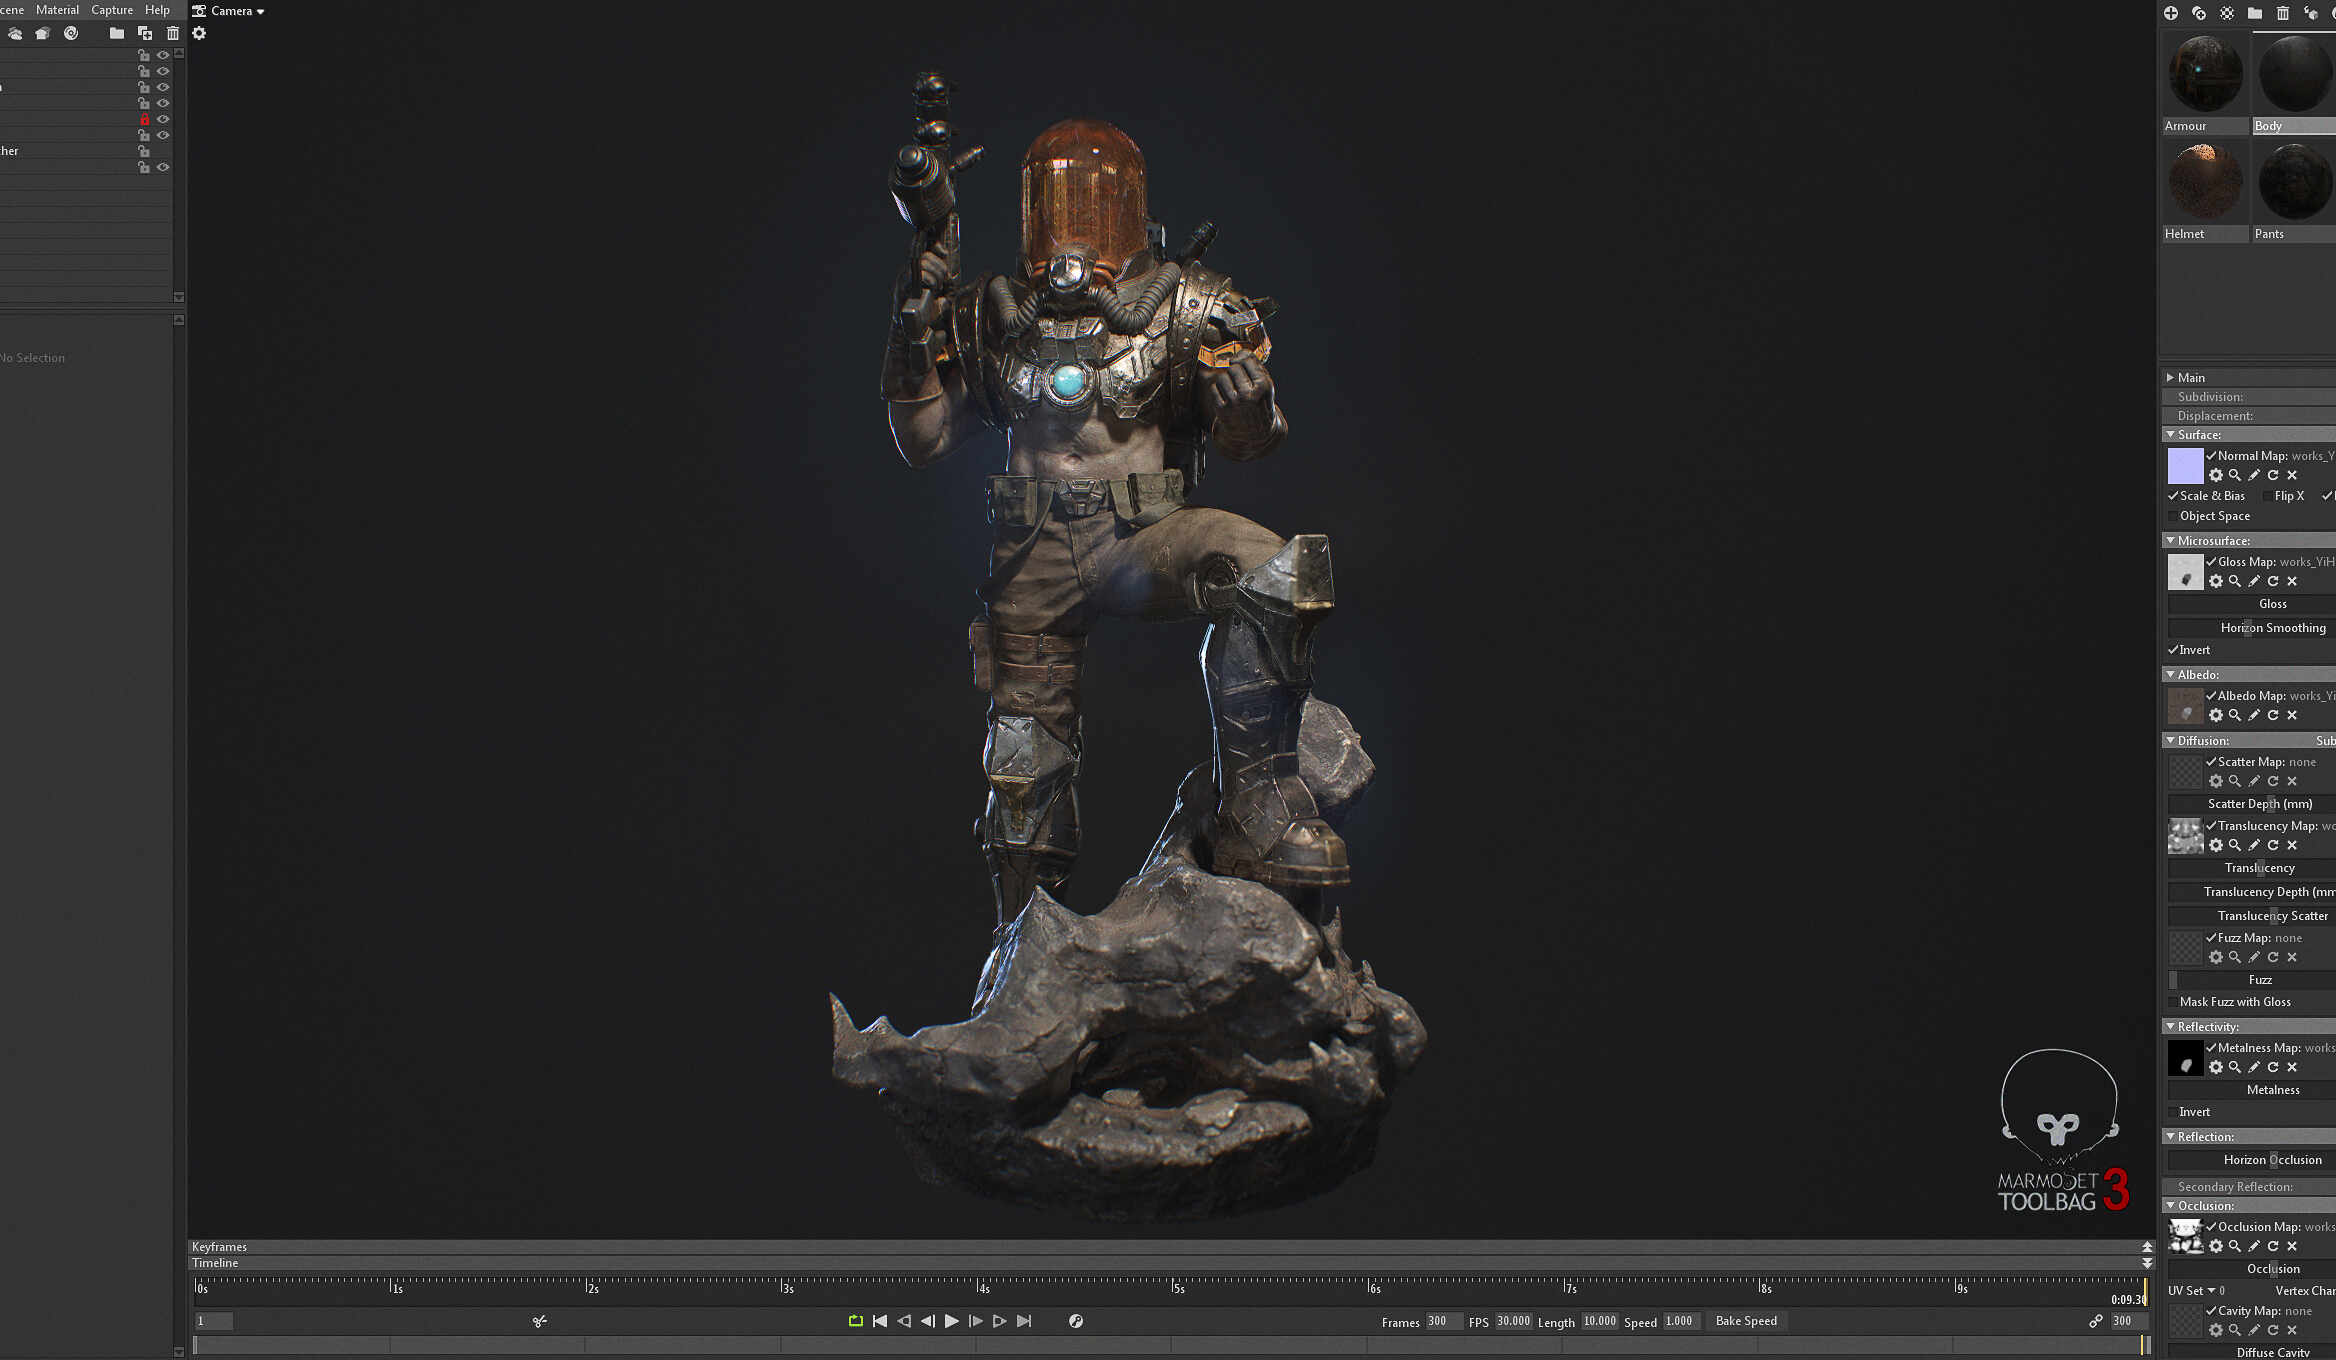Toggle the Invert checkbox under Microsurface
2336x1360 pixels.
point(2173,650)
